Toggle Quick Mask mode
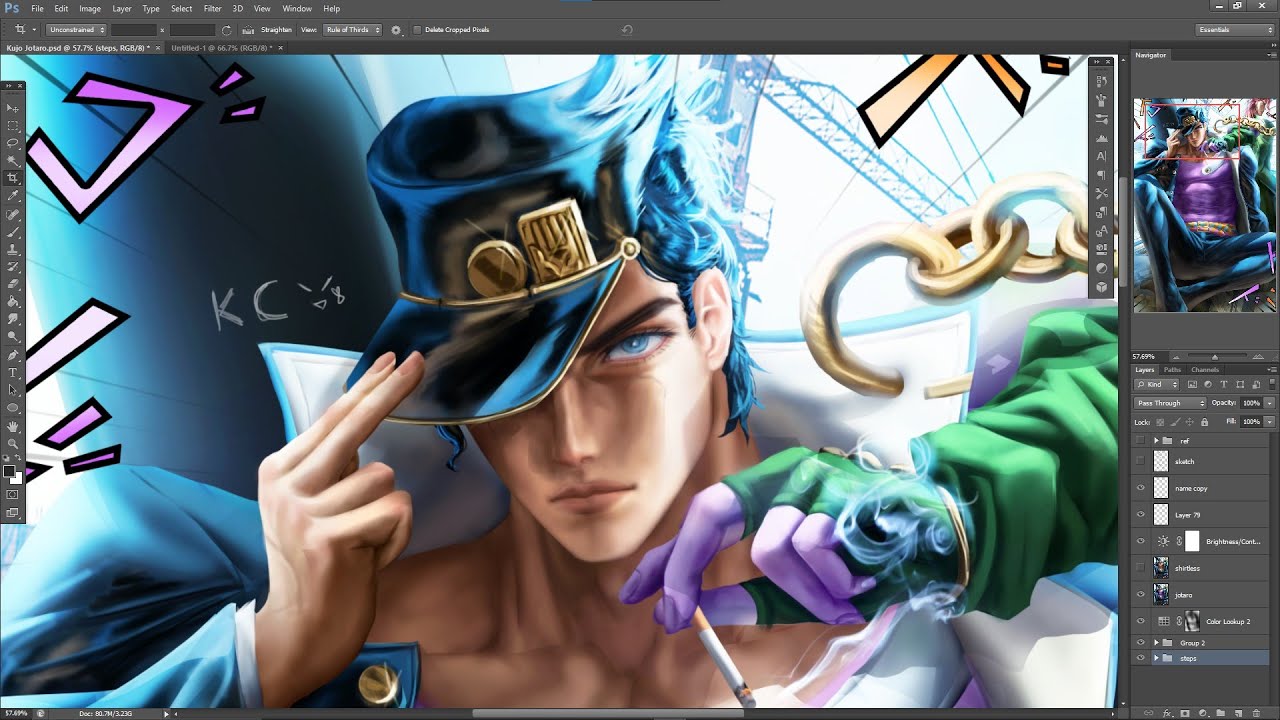 point(13,494)
